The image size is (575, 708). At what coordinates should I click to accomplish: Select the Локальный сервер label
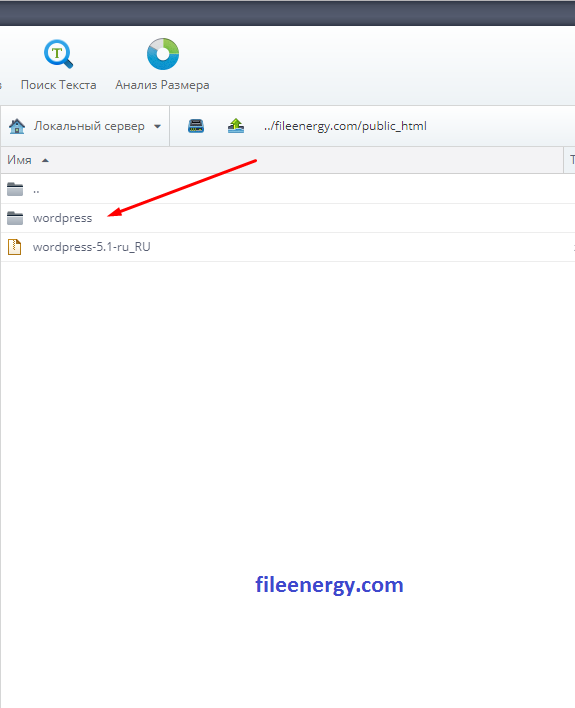[89, 126]
